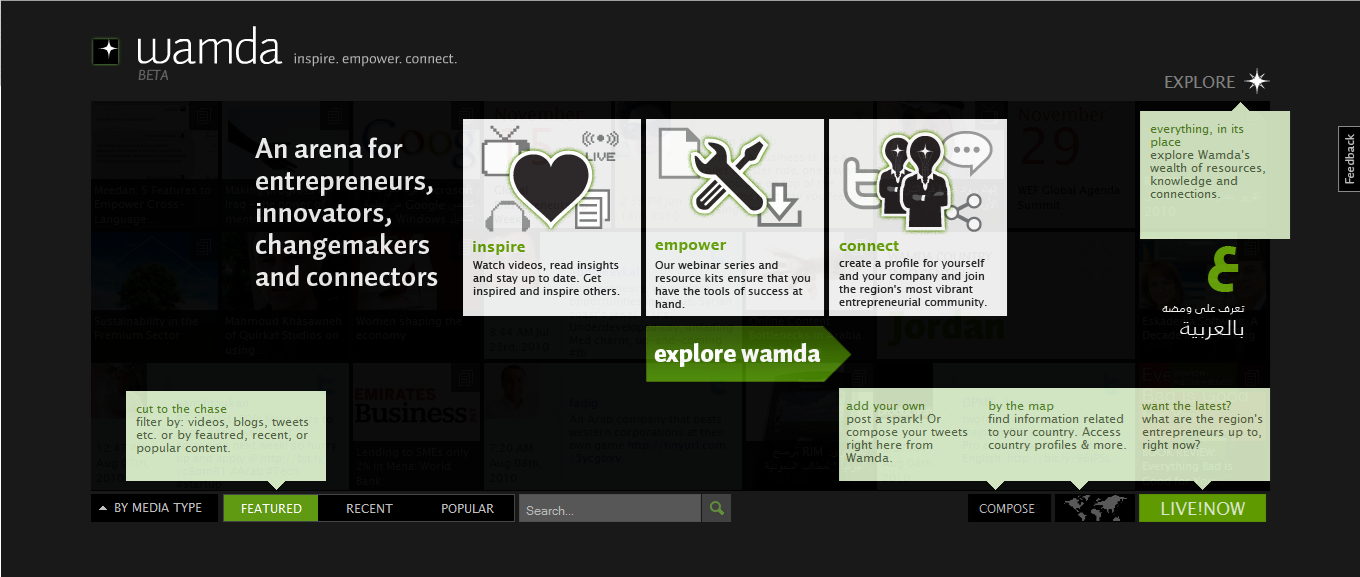The width and height of the screenshot is (1360, 577).
Task: Open the connect heading link
Action: (869, 246)
